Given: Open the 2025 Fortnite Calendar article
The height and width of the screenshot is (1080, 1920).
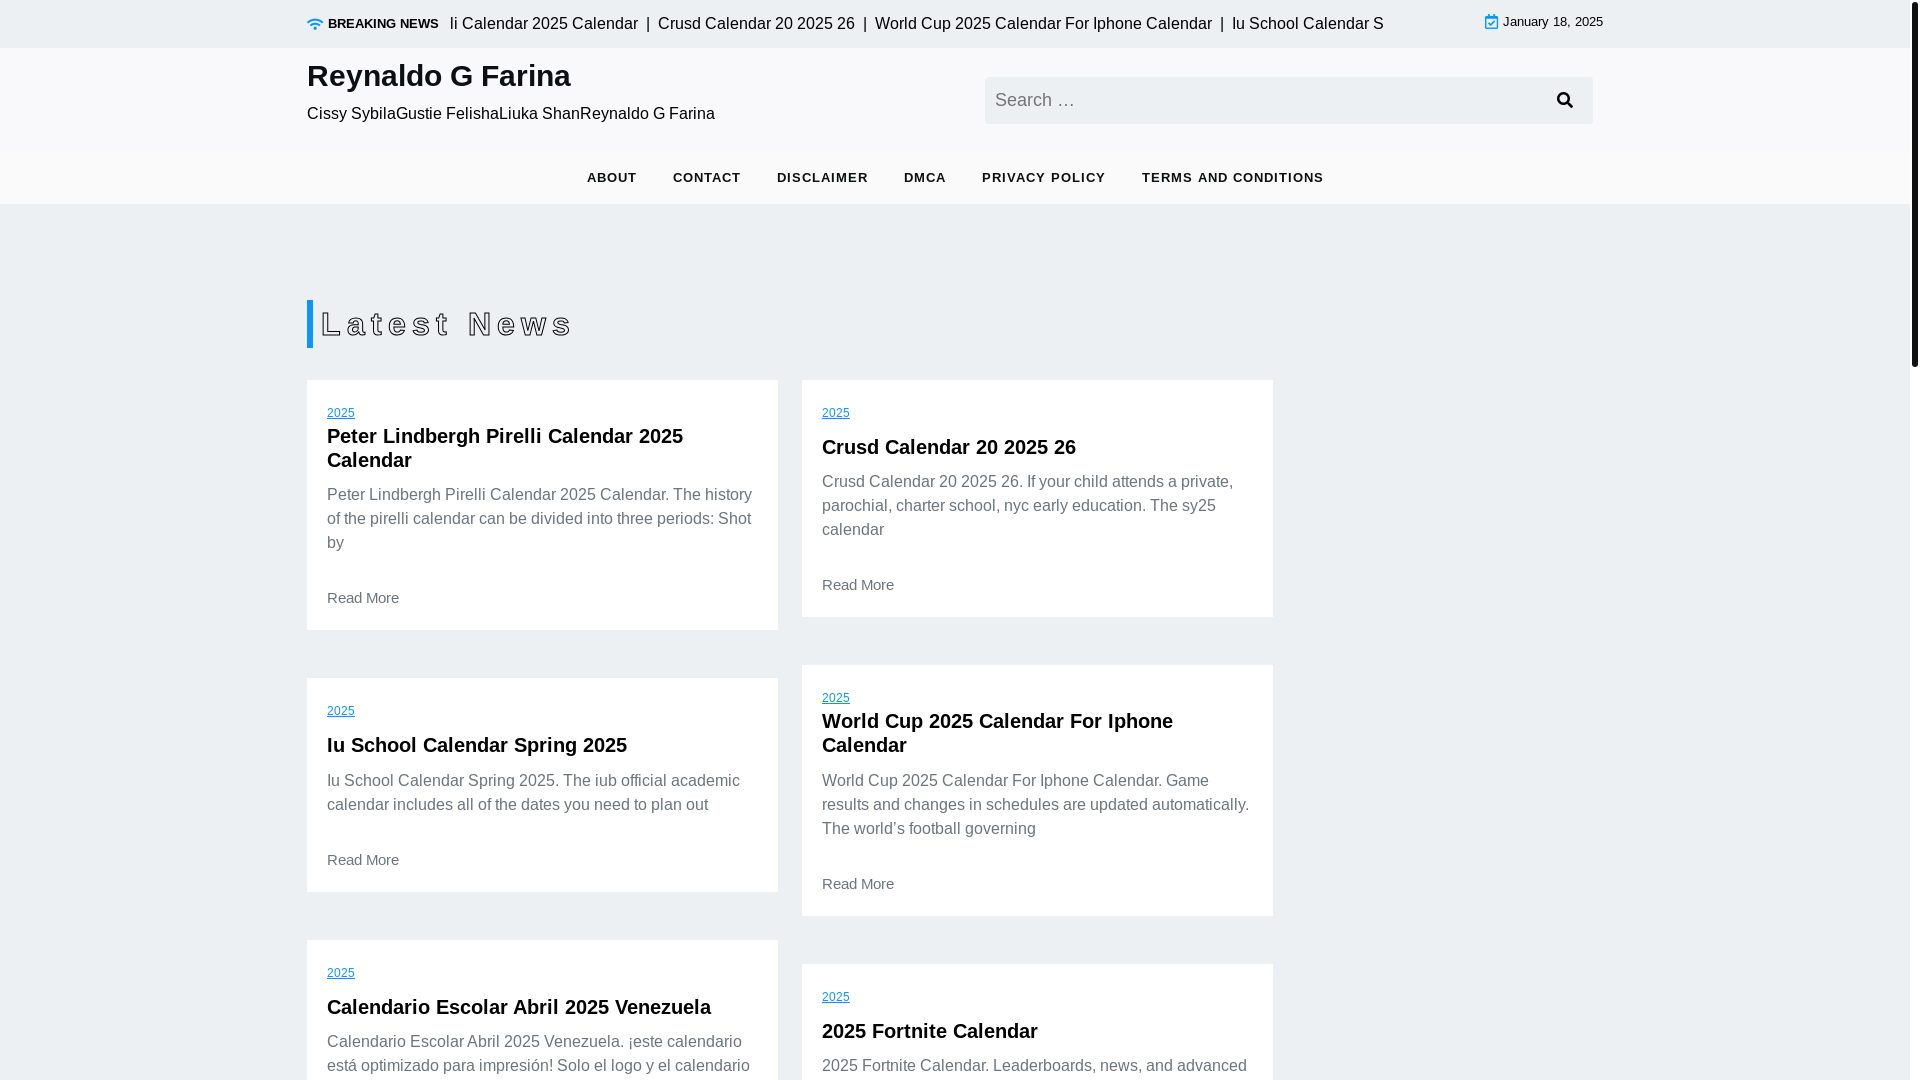Looking at the screenshot, I should click(x=929, y=1031).
